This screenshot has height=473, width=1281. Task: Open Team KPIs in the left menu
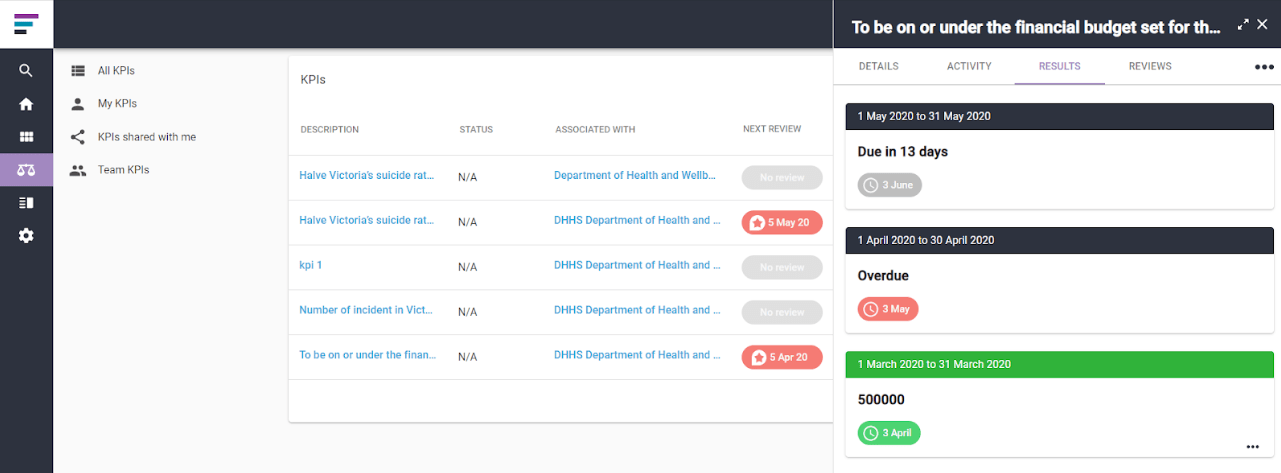(x=123, y=170)
